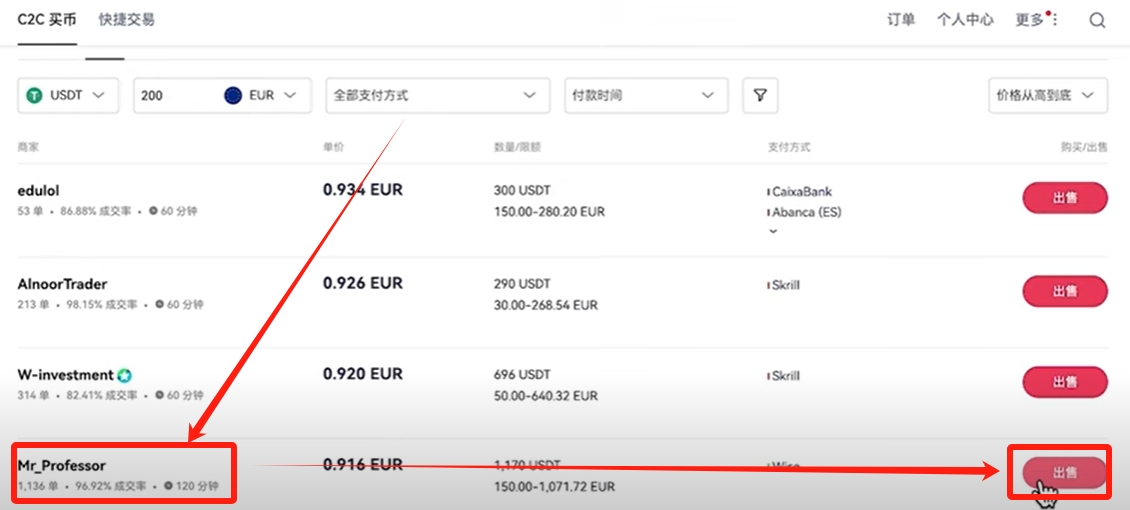Image resolution: width=1130 pixels, height=510 pixels.
Task: Click the Abanca (ES) payment method
Action: (x=804, y=212)
